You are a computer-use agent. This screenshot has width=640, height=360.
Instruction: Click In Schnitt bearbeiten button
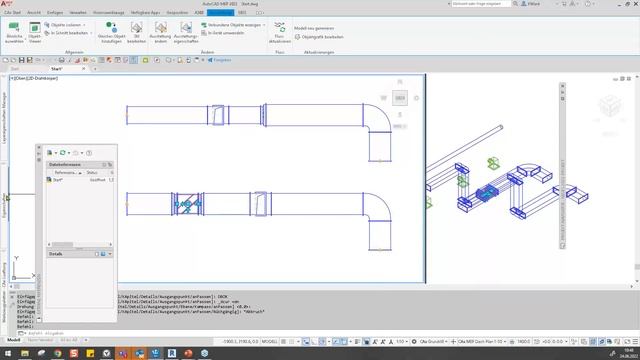66,33
